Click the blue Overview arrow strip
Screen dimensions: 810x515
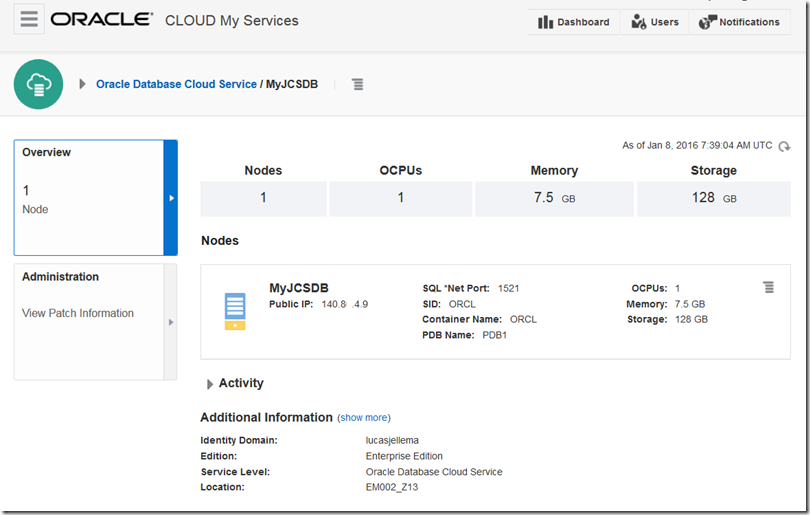(171, 198)
